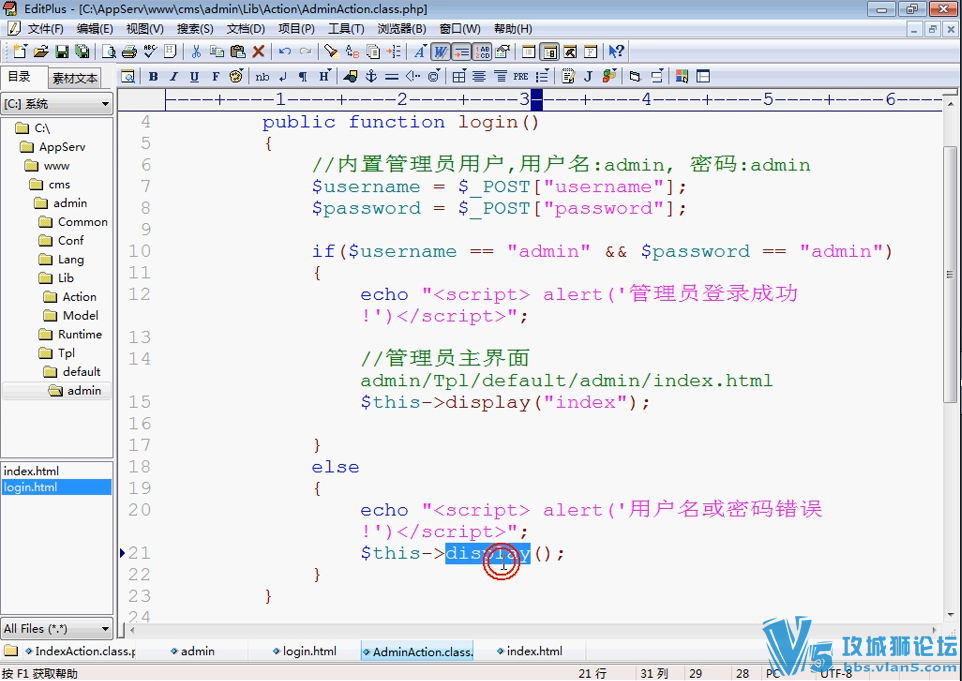Click the Print icon

(129, 52)
